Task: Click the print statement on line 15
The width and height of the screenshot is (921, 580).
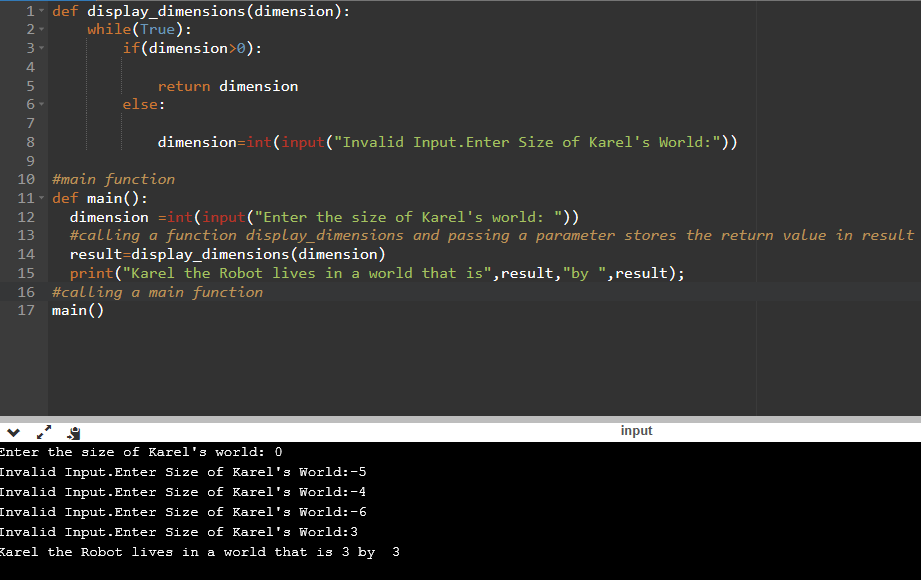Action: (x=377, y=273)
